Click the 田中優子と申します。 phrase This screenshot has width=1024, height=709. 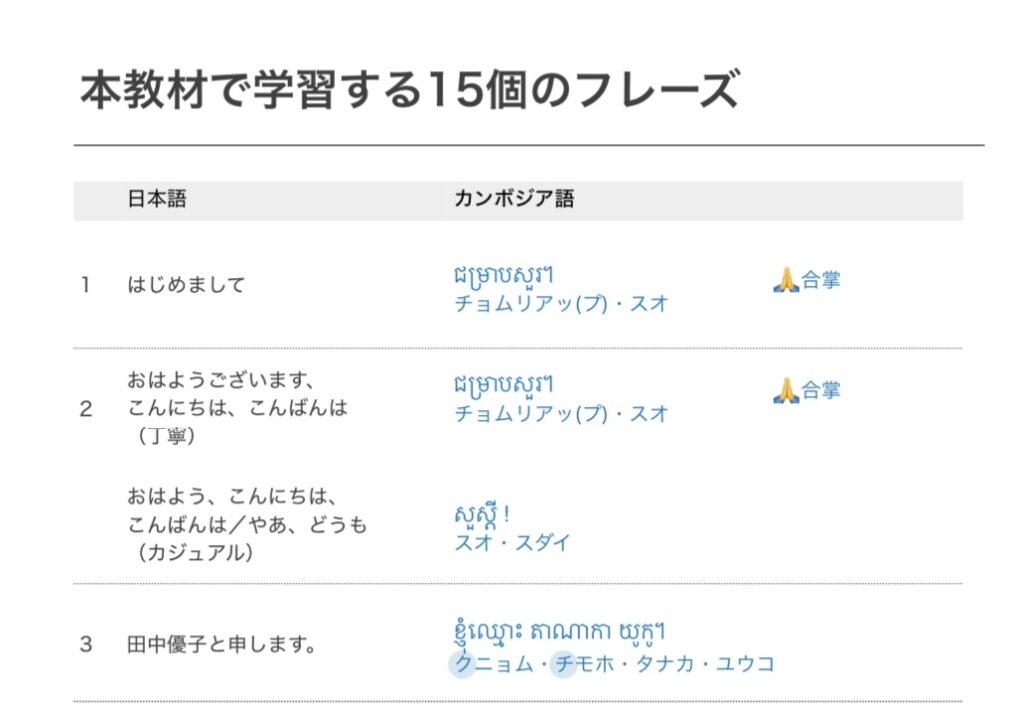click(221, 645)
